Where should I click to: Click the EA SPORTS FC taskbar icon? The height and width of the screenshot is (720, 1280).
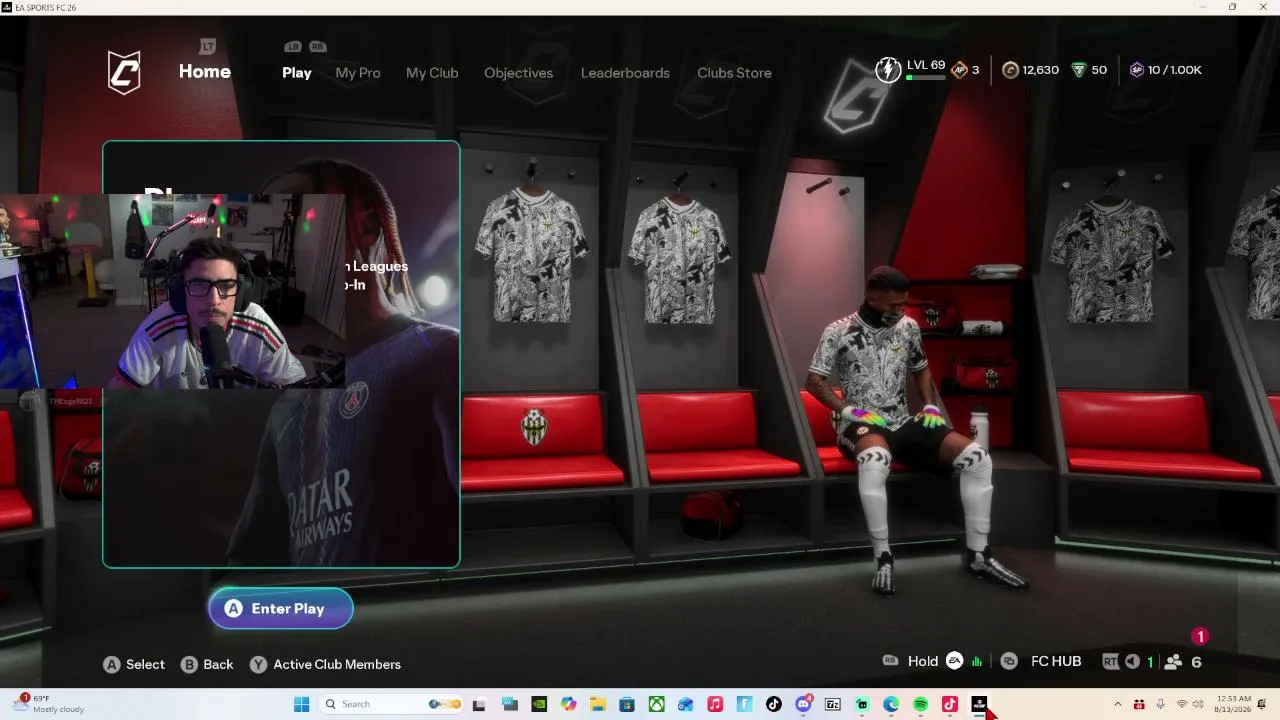point(979,704)
